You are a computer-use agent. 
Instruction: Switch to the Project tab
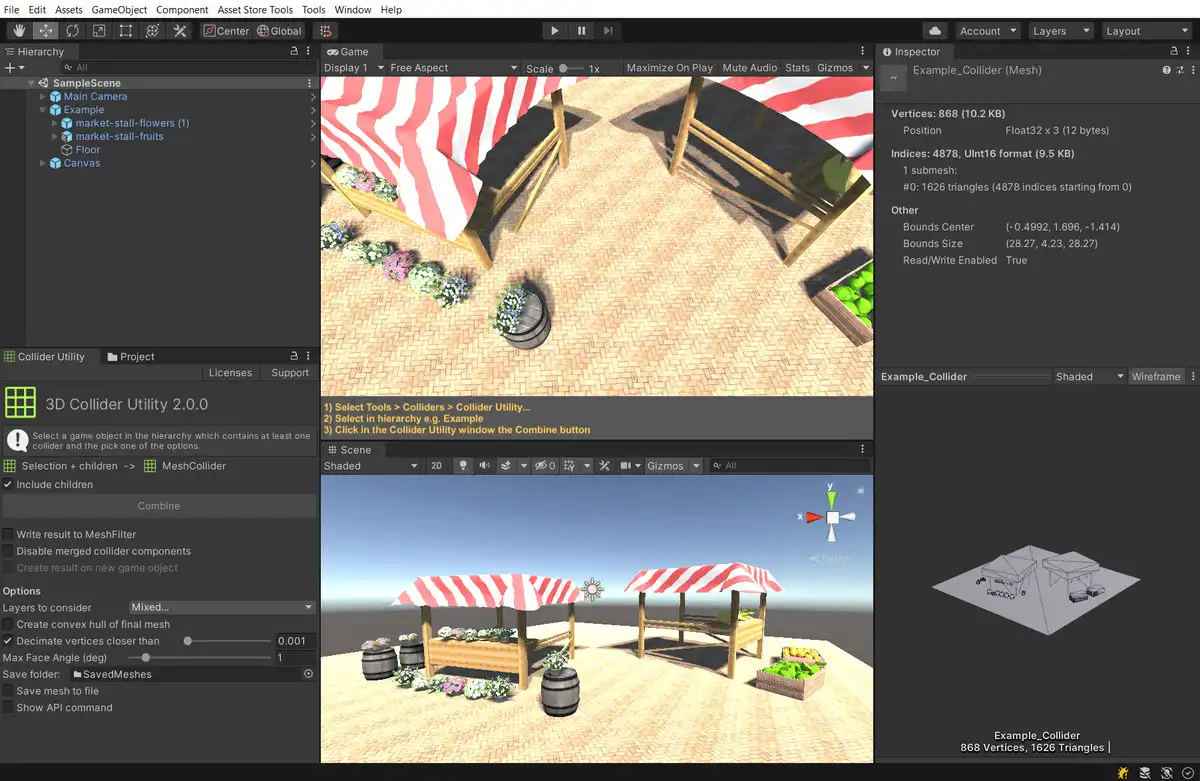tap(130, 357)
